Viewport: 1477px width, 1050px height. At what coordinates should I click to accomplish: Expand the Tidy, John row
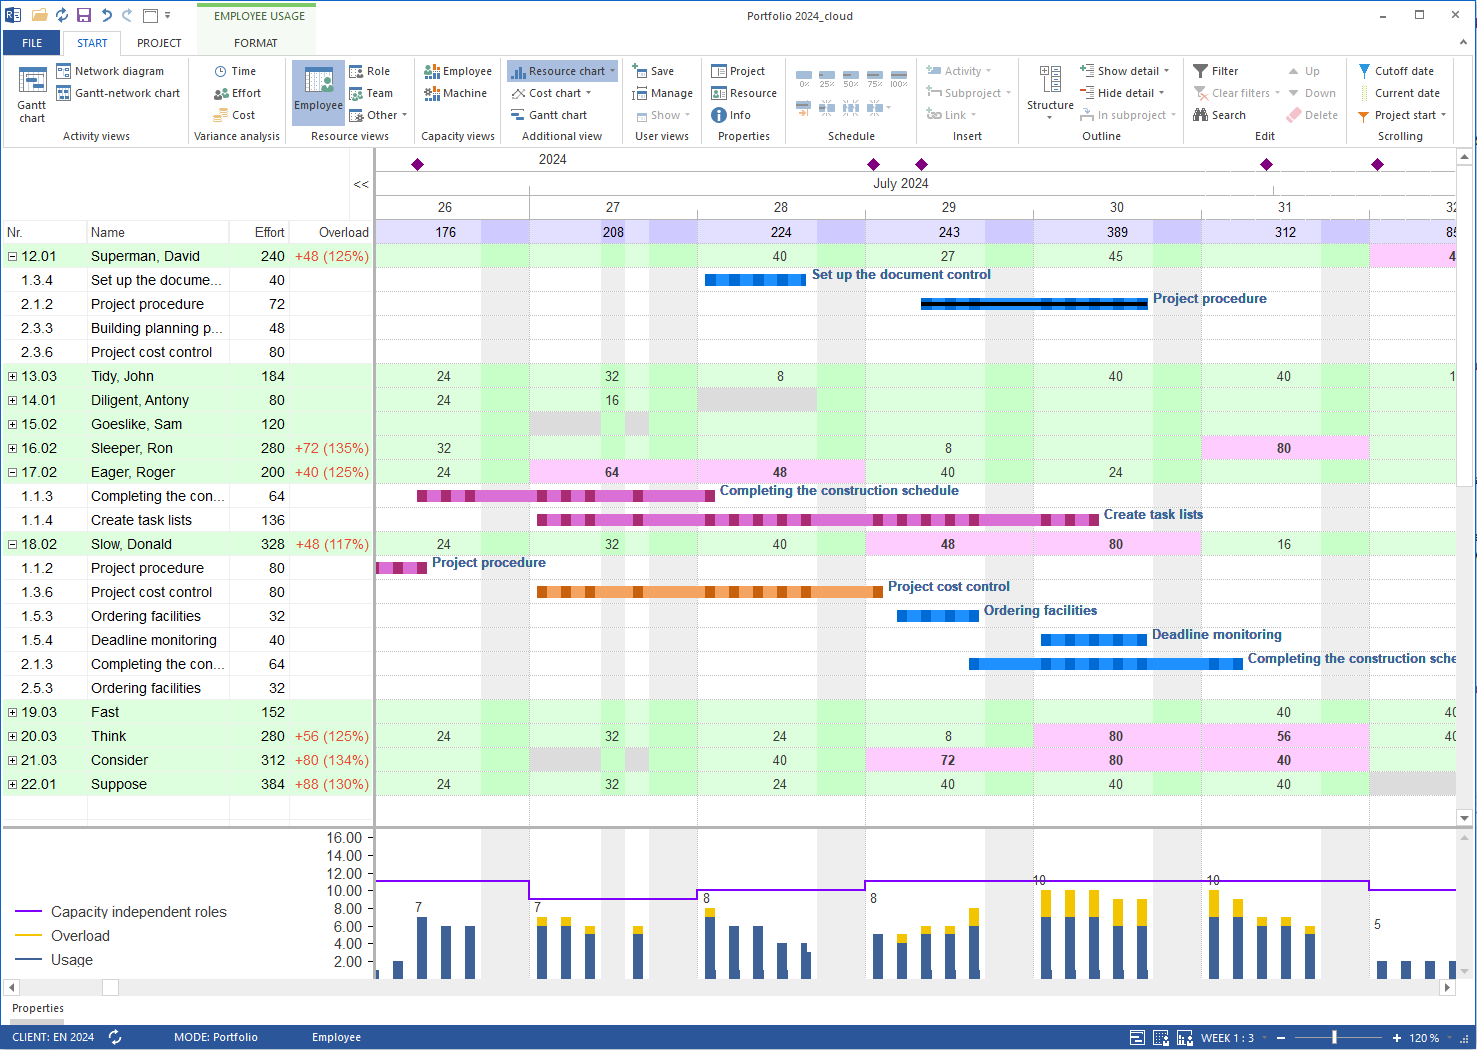13,376
